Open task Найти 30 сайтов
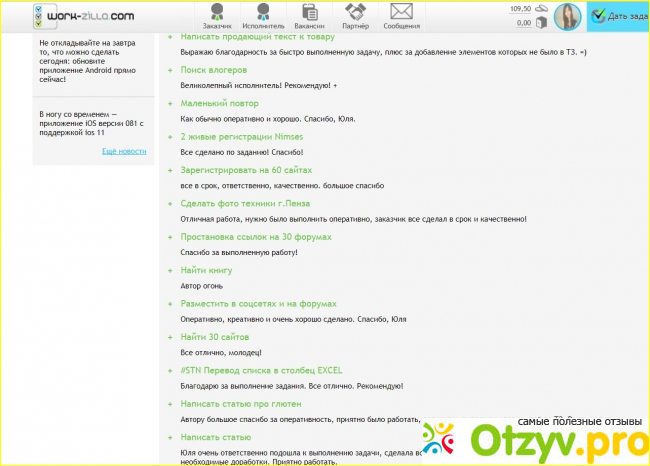 click(x=213, y=337)
